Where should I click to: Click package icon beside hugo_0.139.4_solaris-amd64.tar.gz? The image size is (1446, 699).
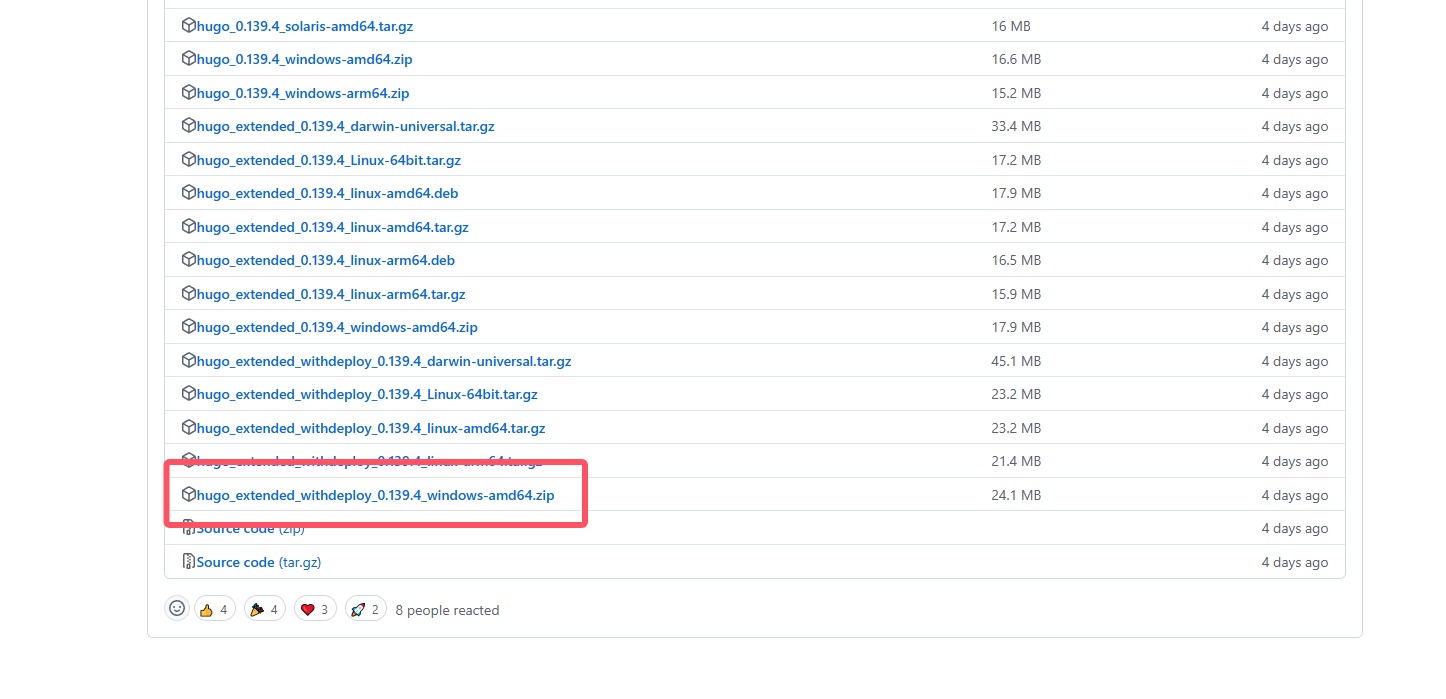[188, 26]
